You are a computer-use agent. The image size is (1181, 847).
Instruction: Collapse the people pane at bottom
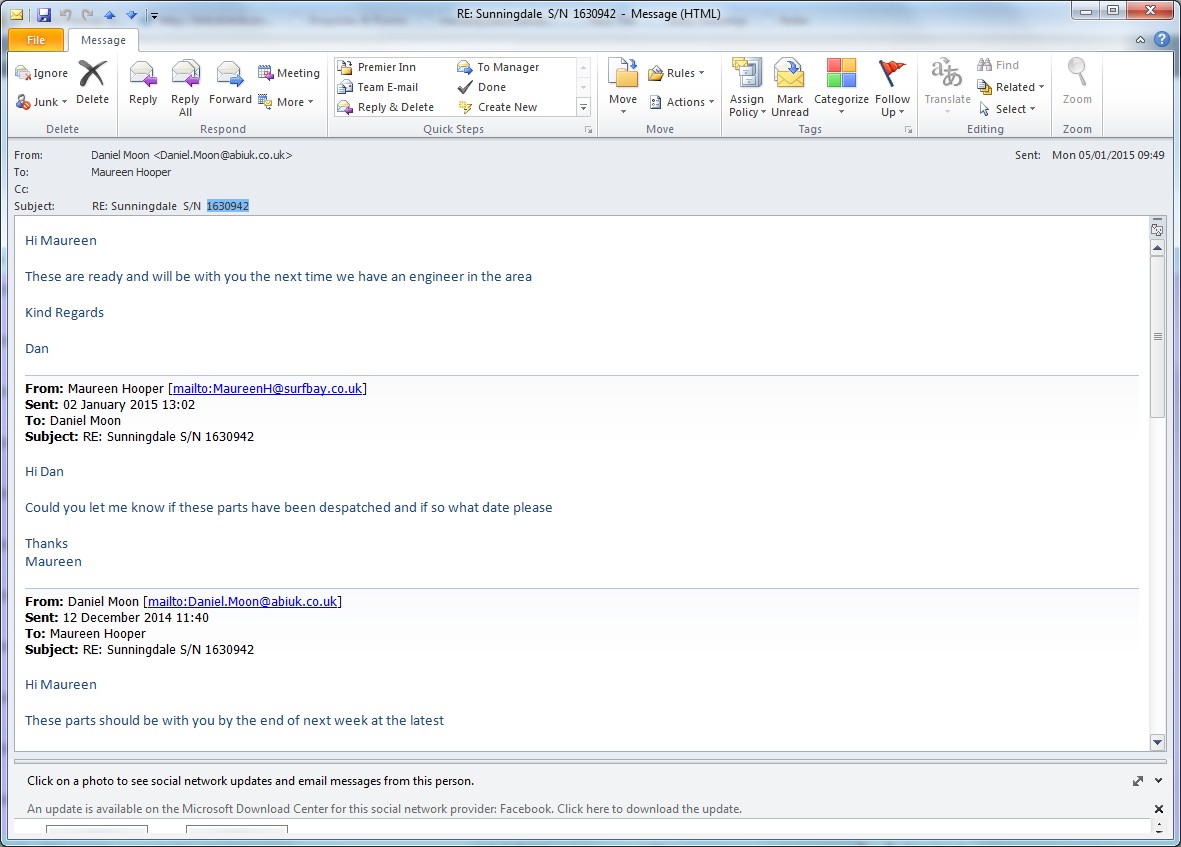coord(1158,781)
